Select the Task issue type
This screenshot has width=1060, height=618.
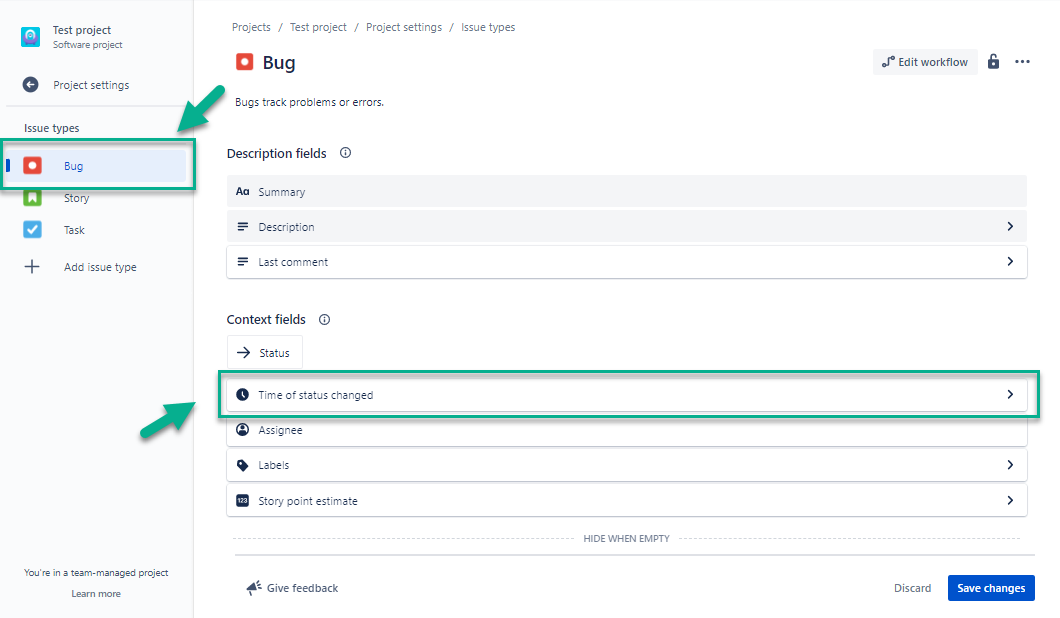pos(74,230)
